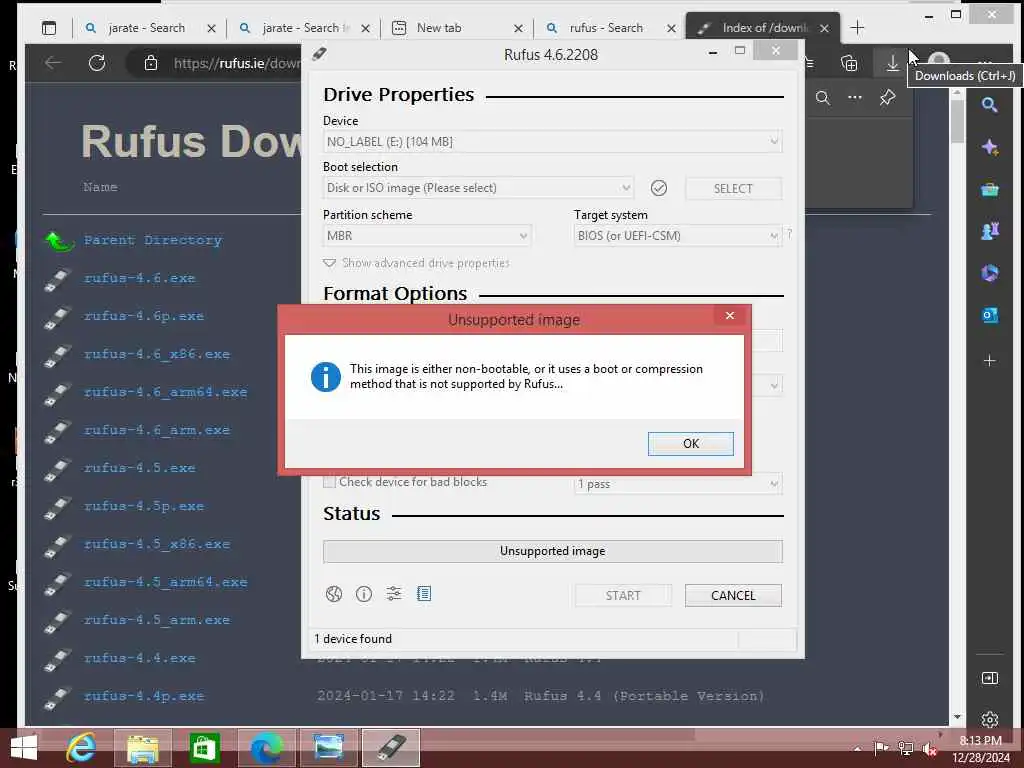Click search icon in Downloads panel
1024x768 pixels.
click(823, 98)
